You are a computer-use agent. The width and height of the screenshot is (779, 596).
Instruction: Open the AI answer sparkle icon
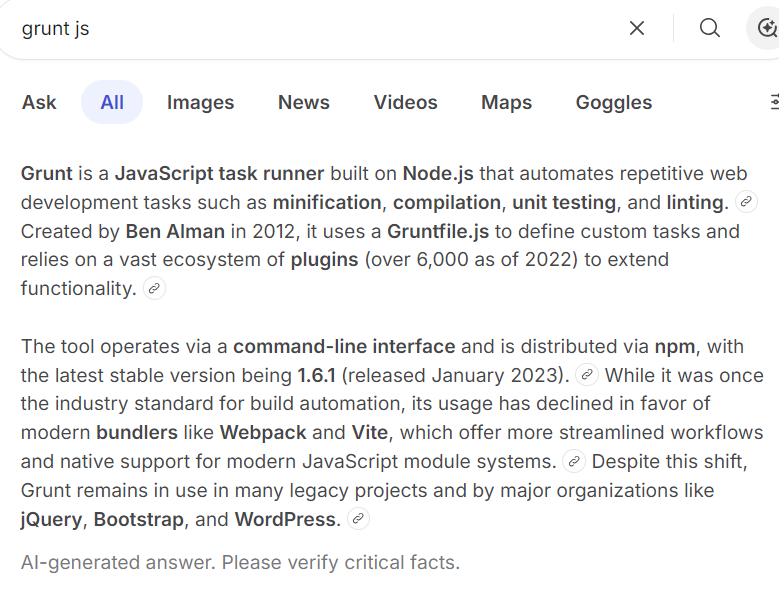point(767,28)
